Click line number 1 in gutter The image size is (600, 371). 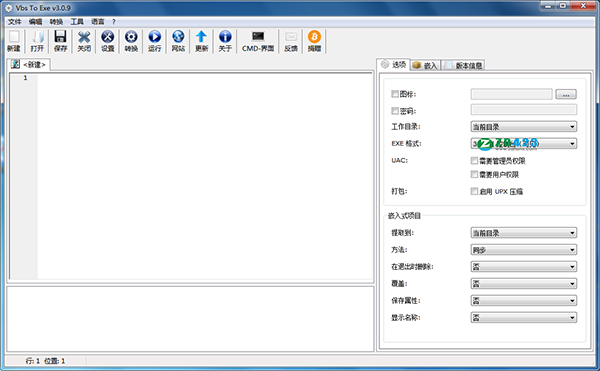click(x=25, y=78)
